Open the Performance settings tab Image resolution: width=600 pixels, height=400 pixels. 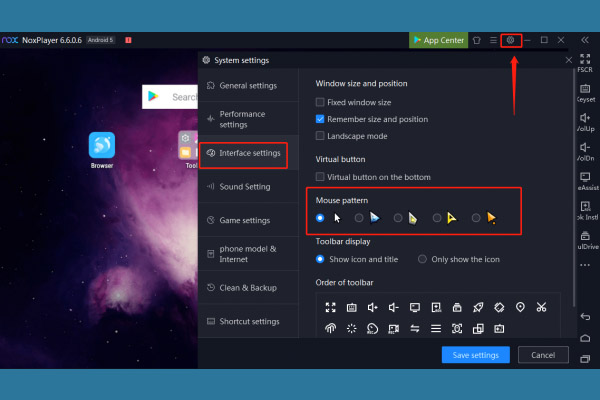point(248,119)
